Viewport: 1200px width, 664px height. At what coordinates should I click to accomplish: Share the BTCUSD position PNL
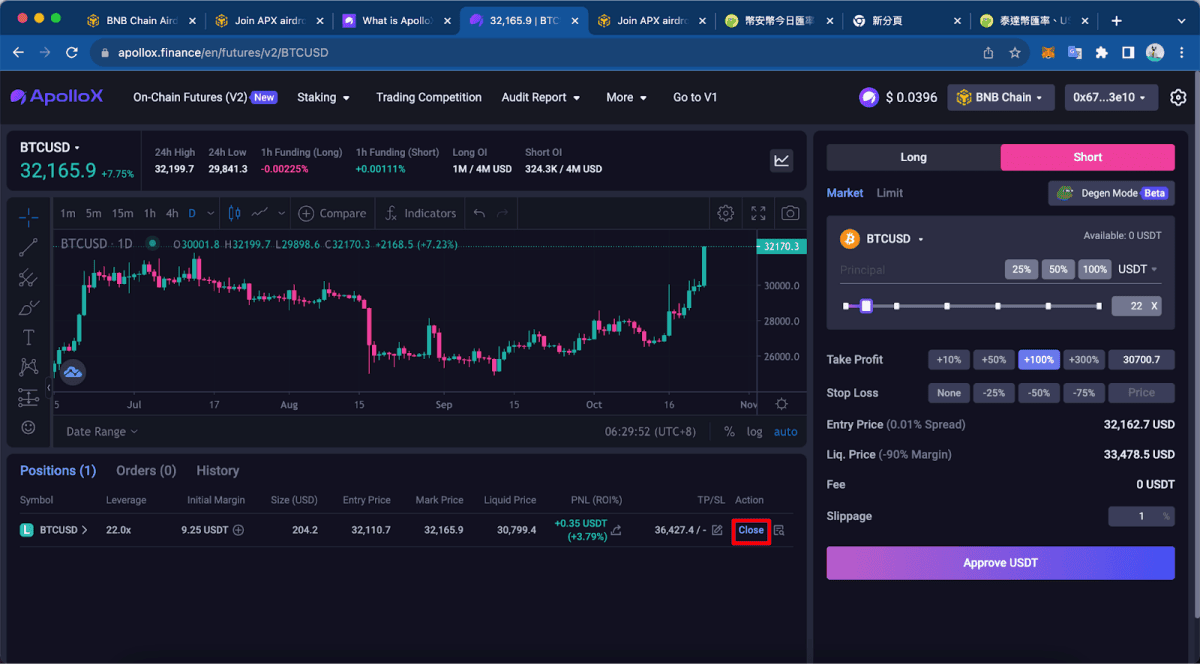coord(617,530)
